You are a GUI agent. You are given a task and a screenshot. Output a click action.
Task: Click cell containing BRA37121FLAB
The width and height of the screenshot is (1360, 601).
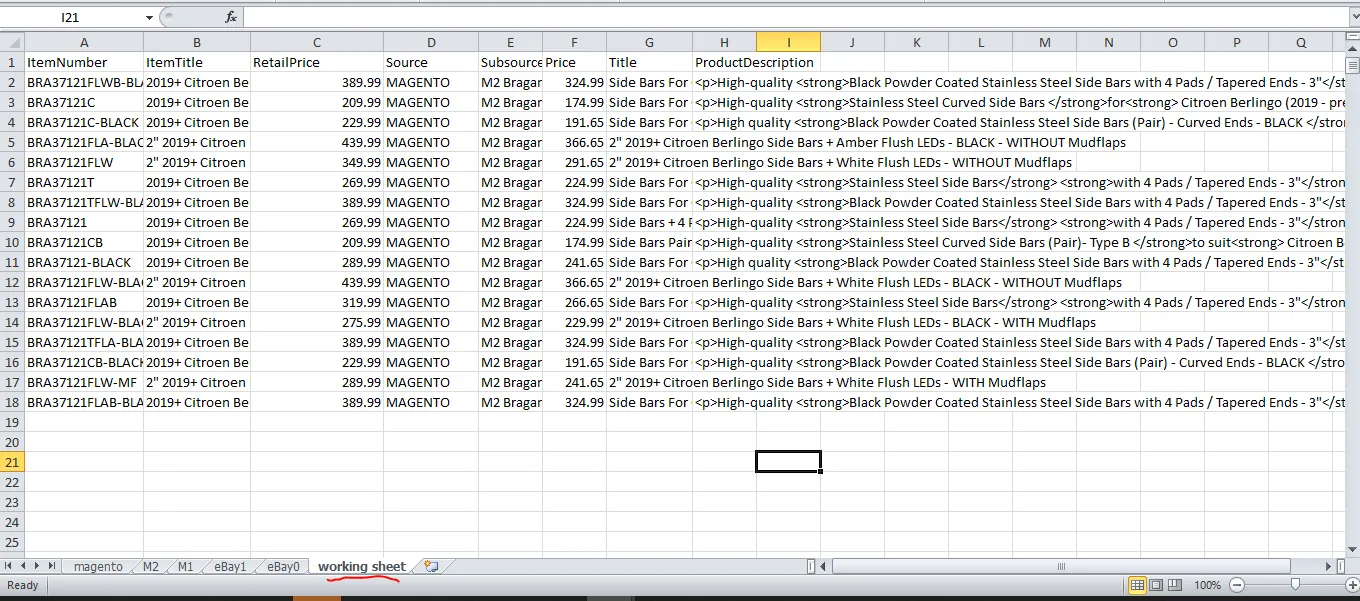pyautogui.click(x=84, y=302)
